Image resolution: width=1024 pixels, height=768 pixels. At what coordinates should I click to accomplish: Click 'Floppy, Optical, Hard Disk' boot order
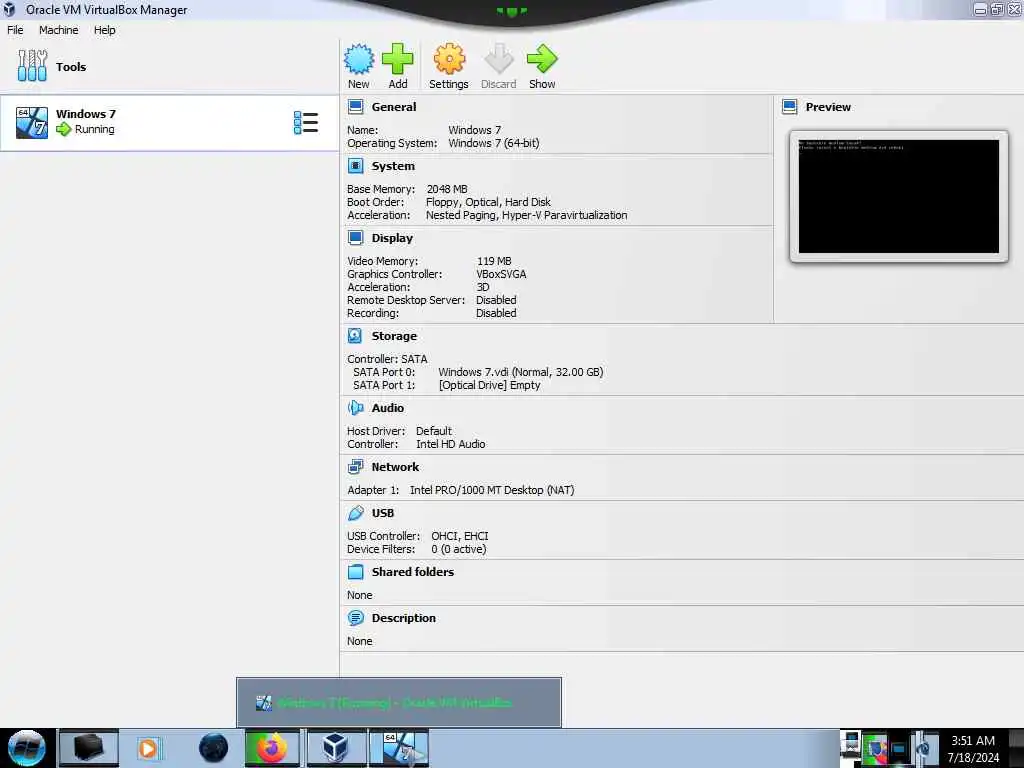[488, 202]
